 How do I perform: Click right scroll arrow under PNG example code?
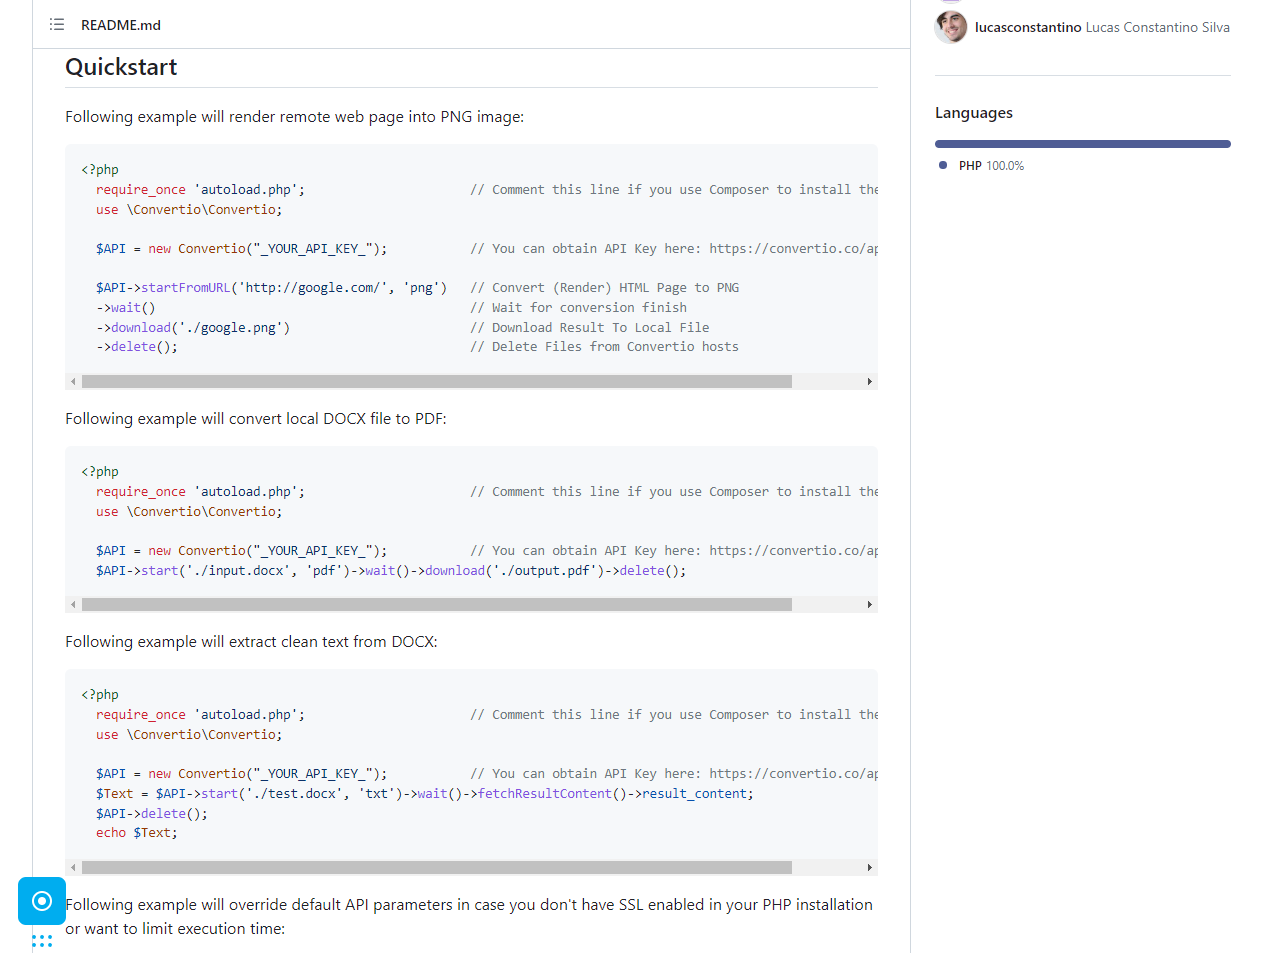[x=870, y=382]
